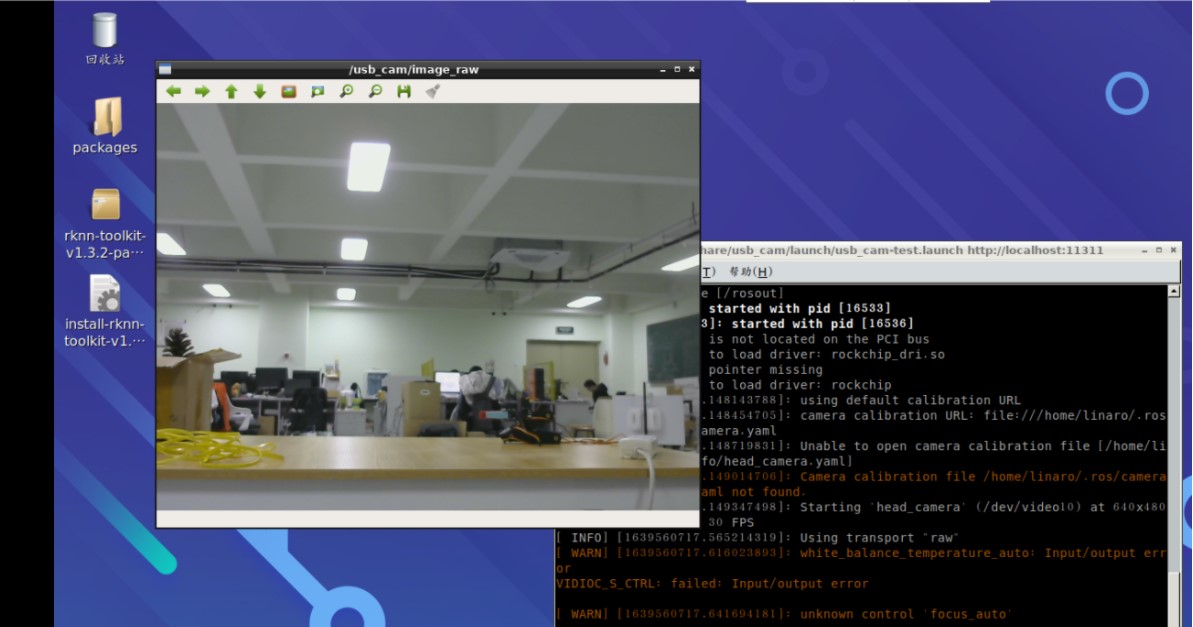Click the "Starting 'head_camera'" terminal line
The width and height of the screenshot is (1193, 627).
933,507
